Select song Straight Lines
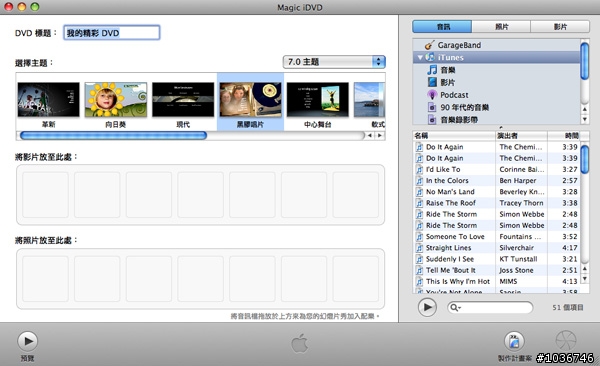 pos(448,248)
